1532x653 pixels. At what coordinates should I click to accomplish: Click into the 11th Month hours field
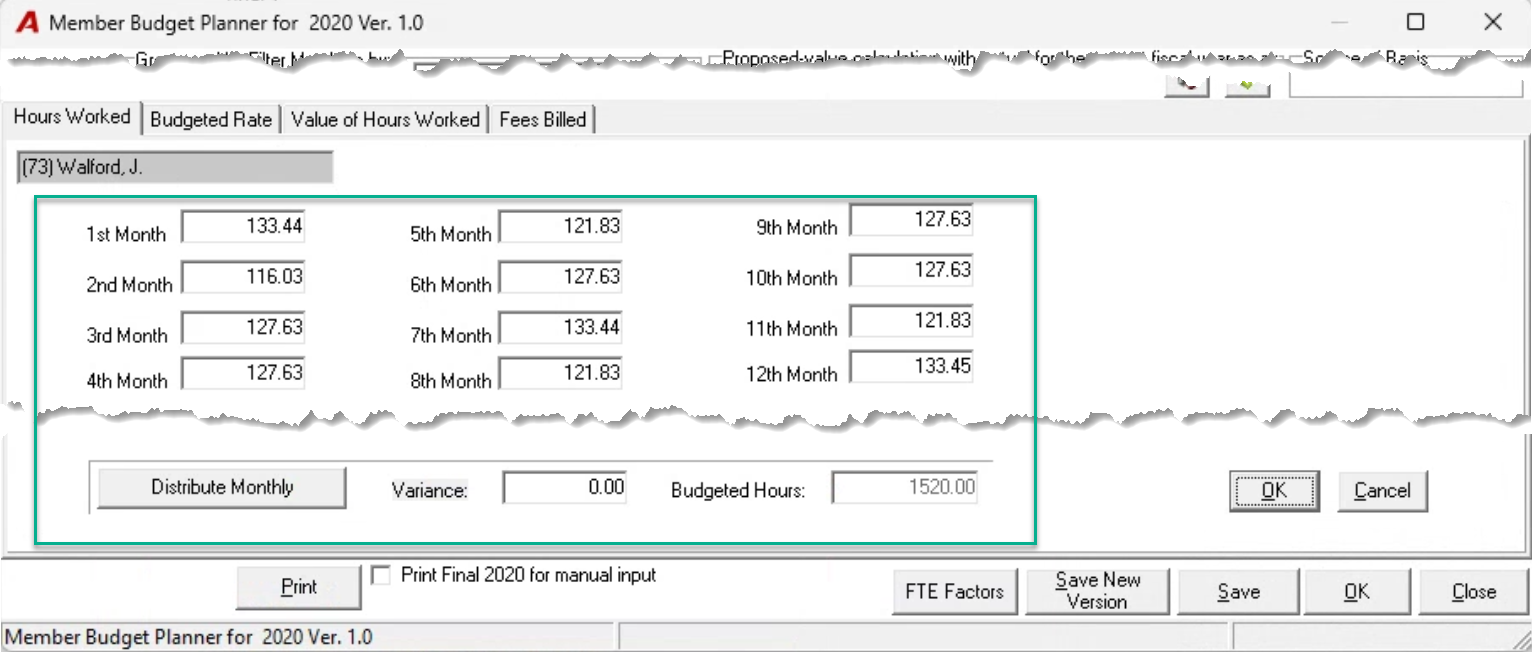coord(911,321)
